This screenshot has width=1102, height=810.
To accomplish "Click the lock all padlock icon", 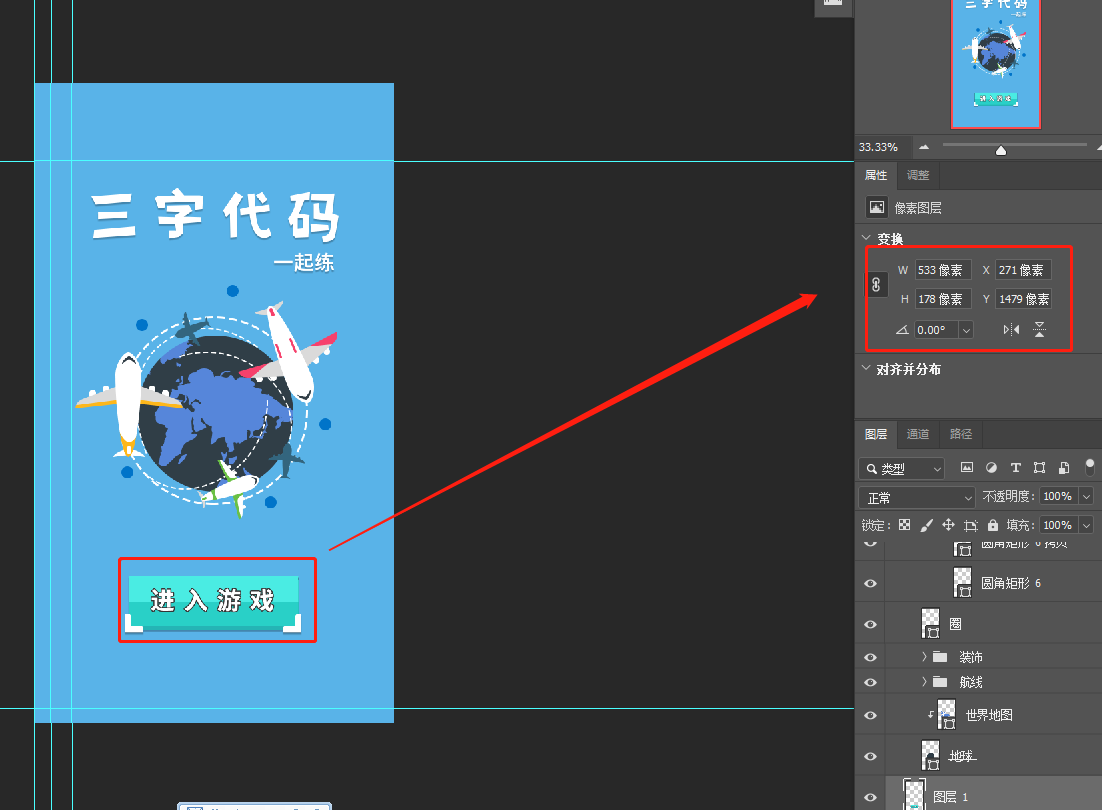I will pos(992,525).
